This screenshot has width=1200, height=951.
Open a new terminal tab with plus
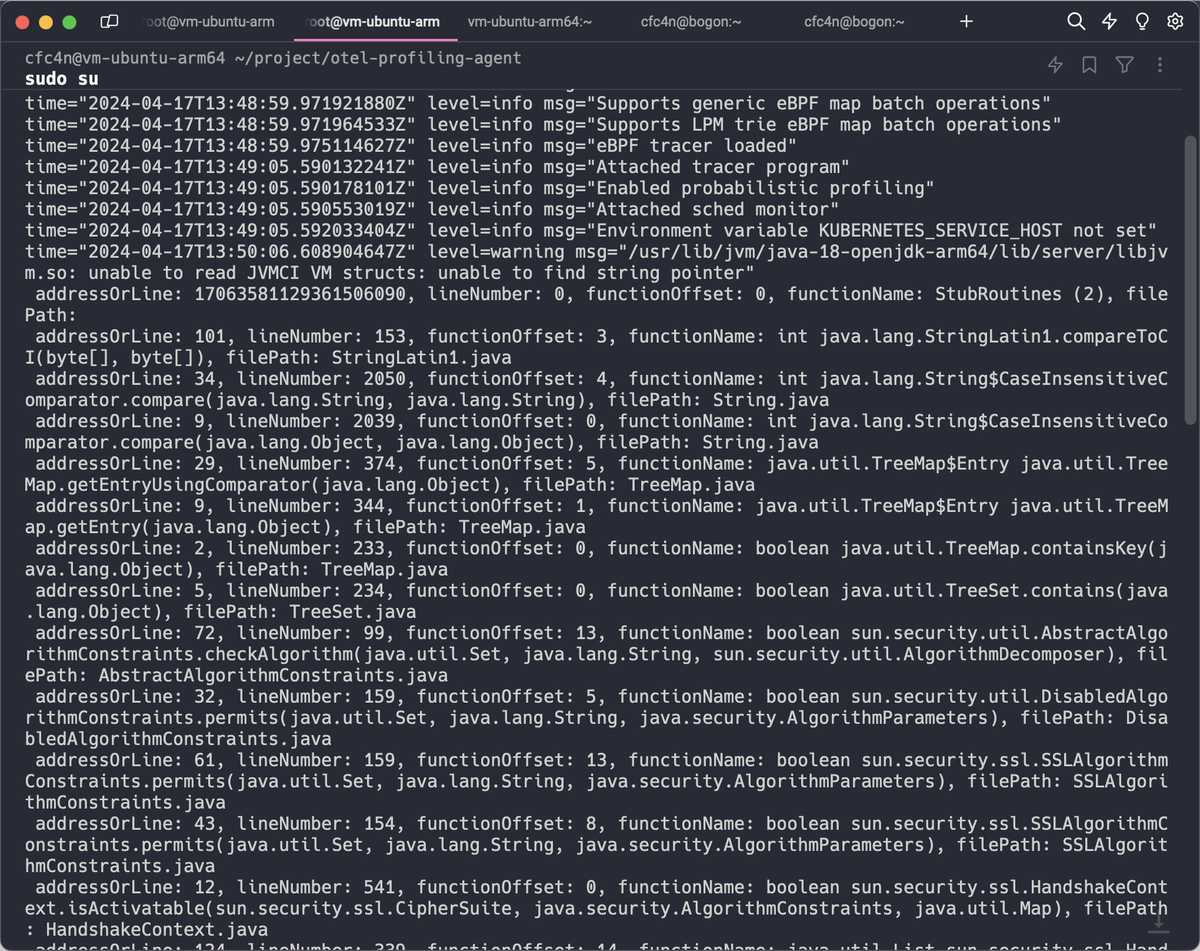tap(966, 21)
